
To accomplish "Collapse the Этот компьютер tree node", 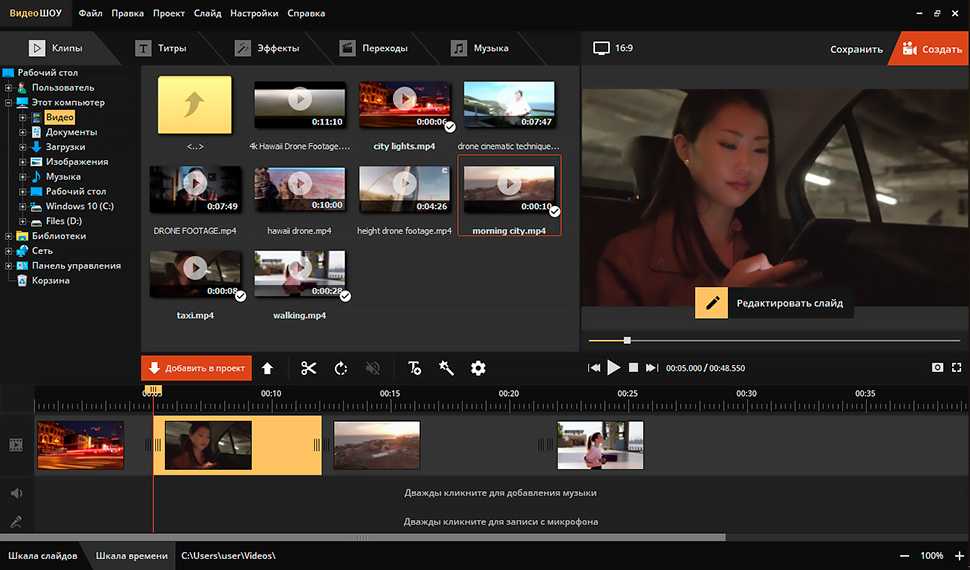I will coord(8,103).
